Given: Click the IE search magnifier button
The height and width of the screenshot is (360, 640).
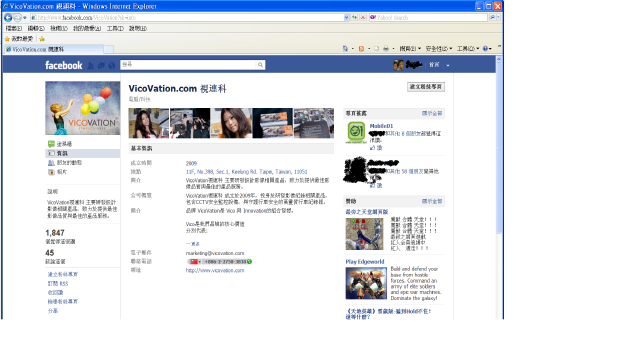Looking at the screenshot, I should point(492,18).
